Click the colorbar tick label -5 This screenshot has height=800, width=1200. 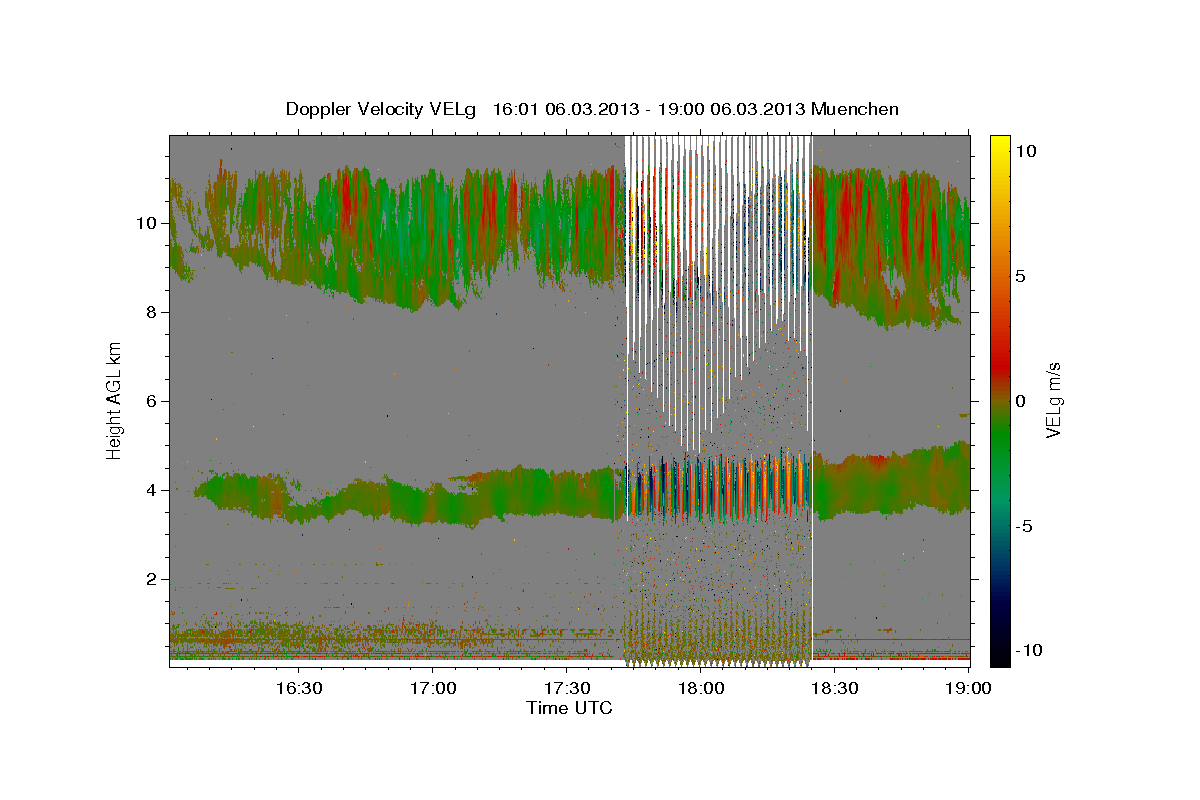(x=1024, y=526)
